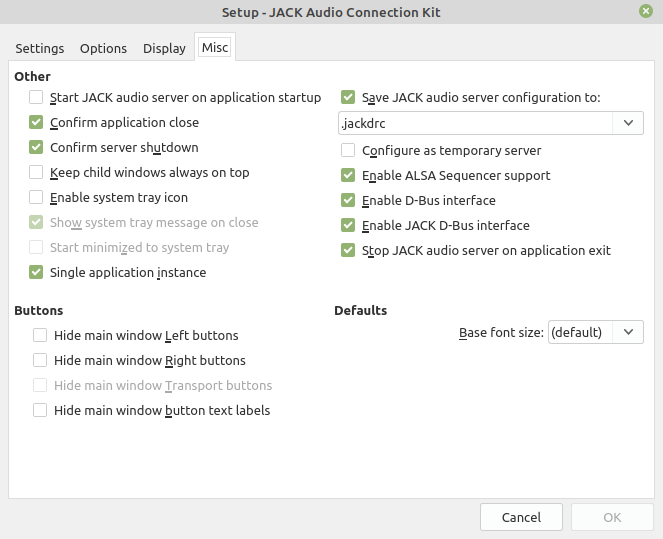Expand the .jackdrc configuration file dropdown arrow

coord(628,123)
